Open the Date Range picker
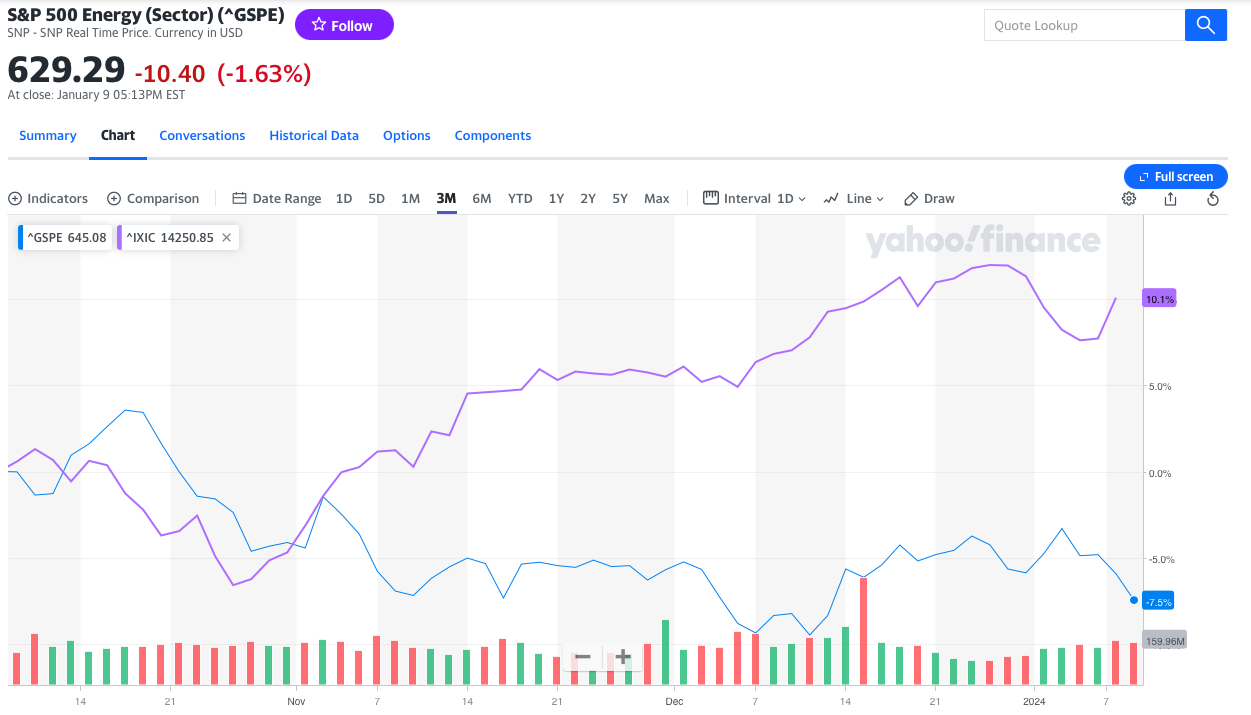Viewport: 1251px width, 715px height. coord(277,199)
